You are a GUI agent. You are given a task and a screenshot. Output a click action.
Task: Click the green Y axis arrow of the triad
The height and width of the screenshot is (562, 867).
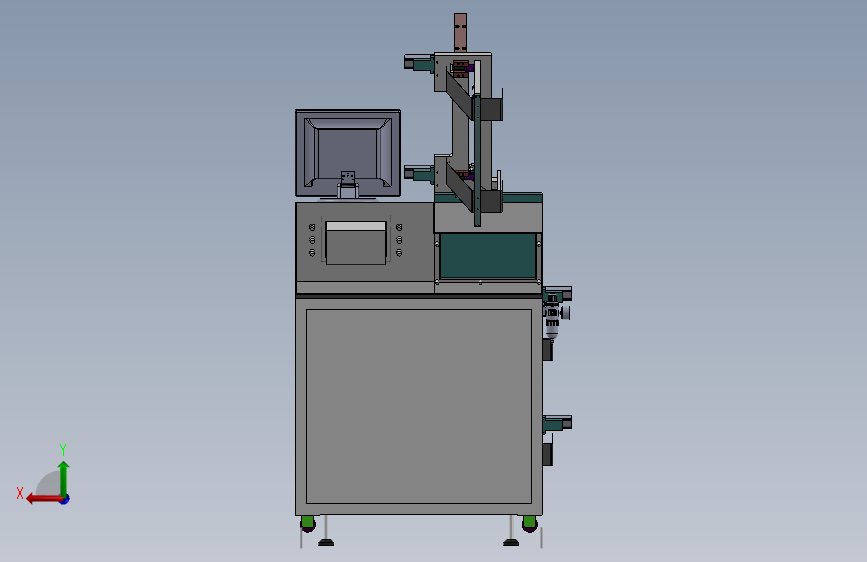pyautogui.click(x=64, y=478)
